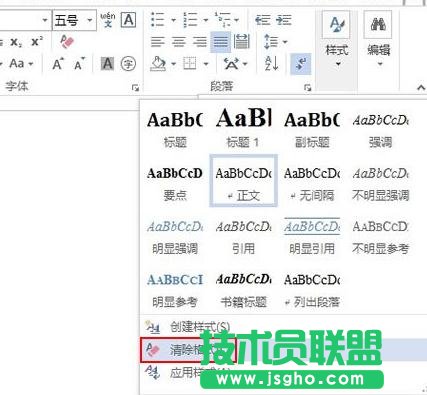Apply enclosed character (字 in circle)
Viewport: 427px width, 395px height.
coord(128,64)
